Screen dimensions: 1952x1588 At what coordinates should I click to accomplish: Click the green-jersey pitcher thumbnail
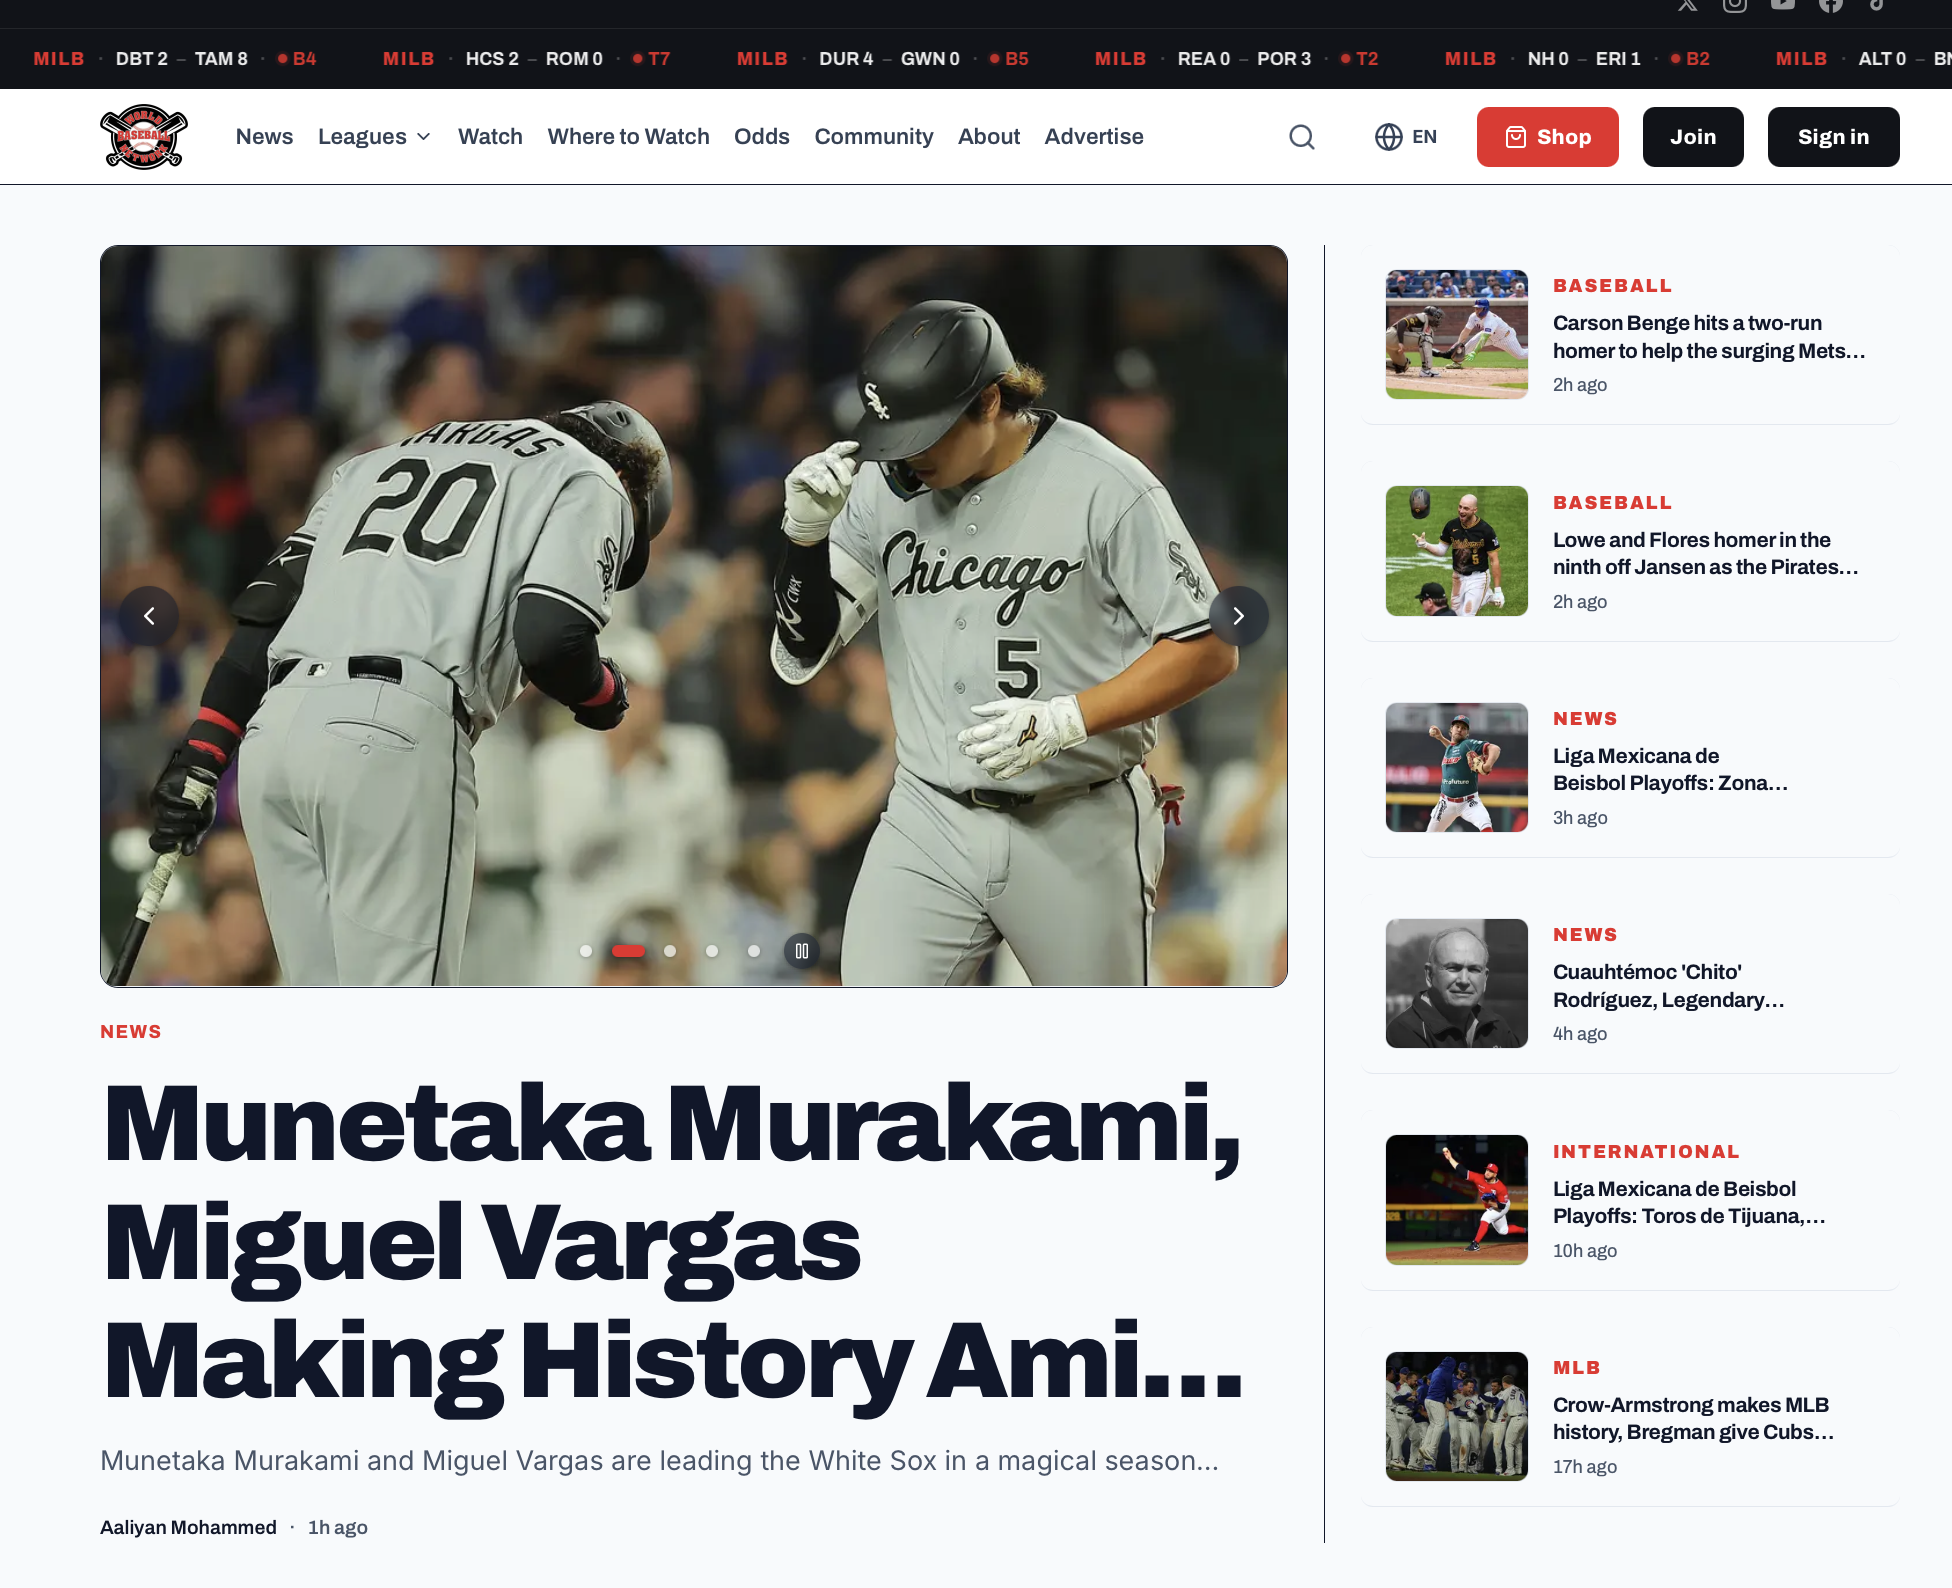click(x=1457, y=767)
